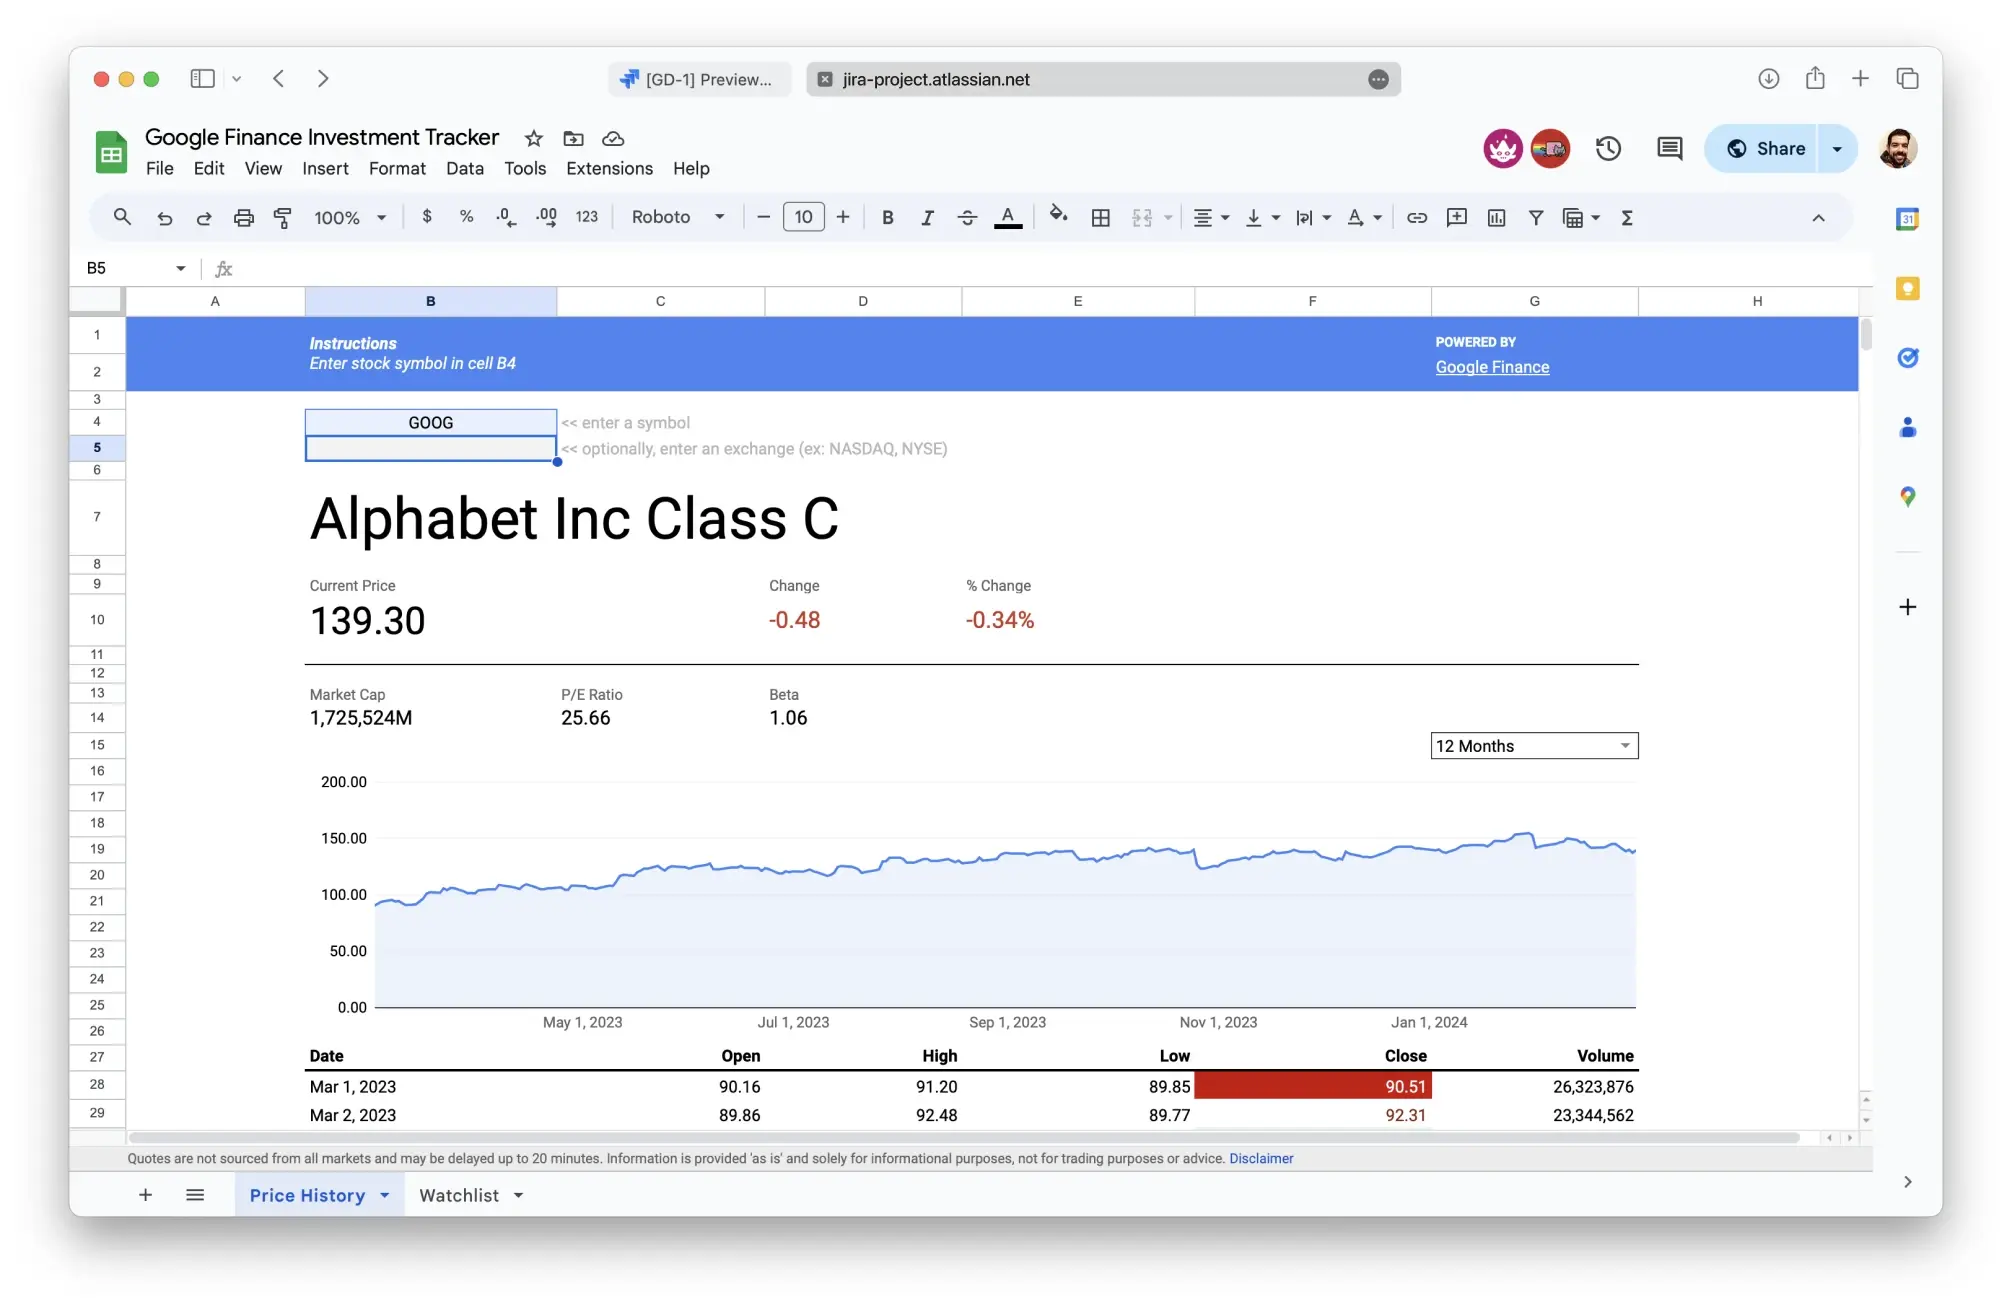Open the text color picker
Screen dimensions: 2012x1308
tap(1008, 217)
